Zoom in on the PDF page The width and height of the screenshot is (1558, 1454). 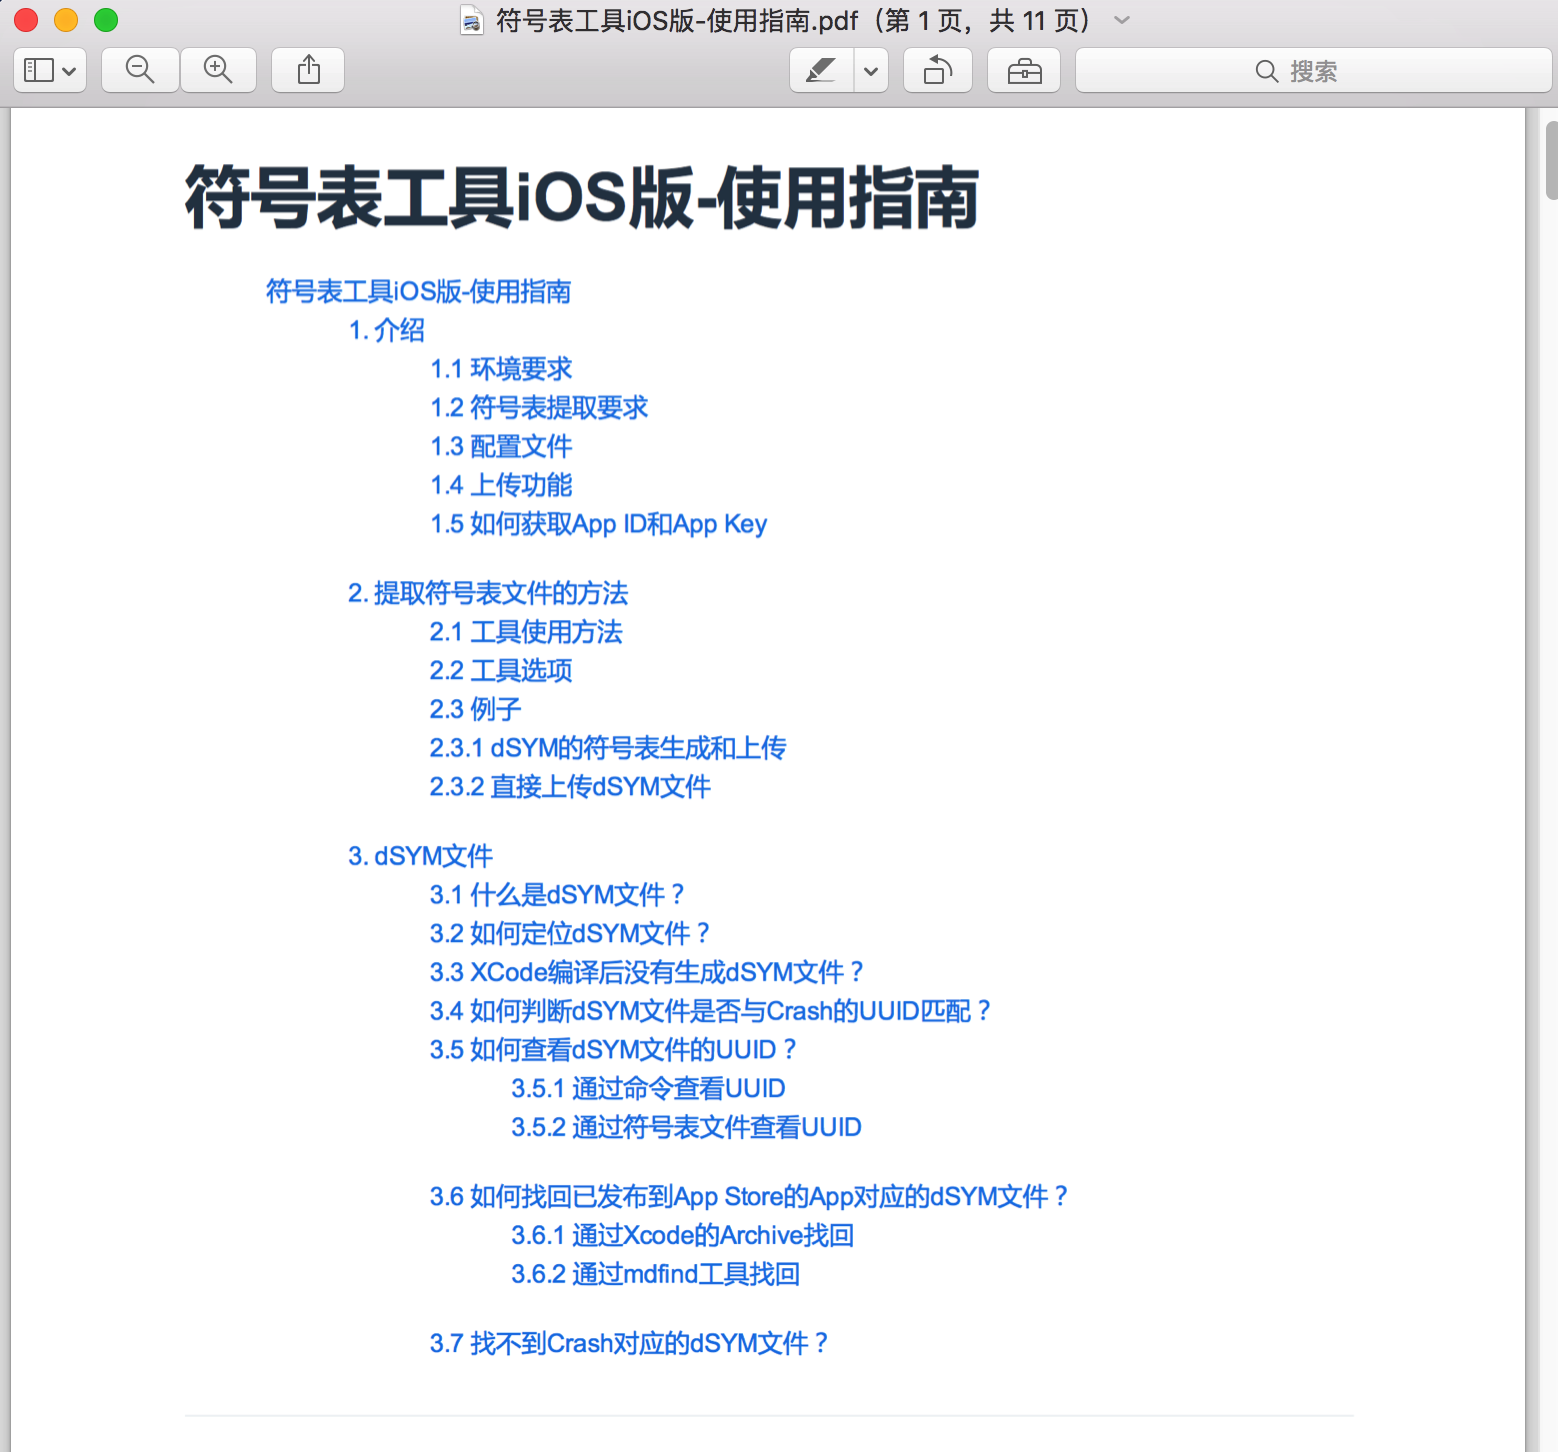(x=218, y=70)
